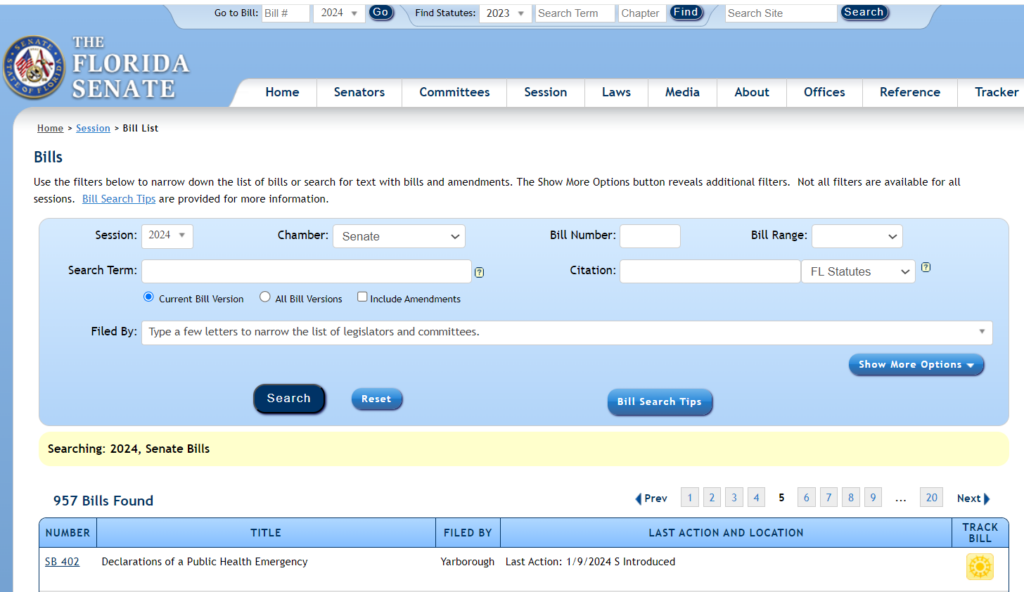Check the Include Amendments checkbox
Viewport: 1024px width, 592px height.
pos(362,297)
